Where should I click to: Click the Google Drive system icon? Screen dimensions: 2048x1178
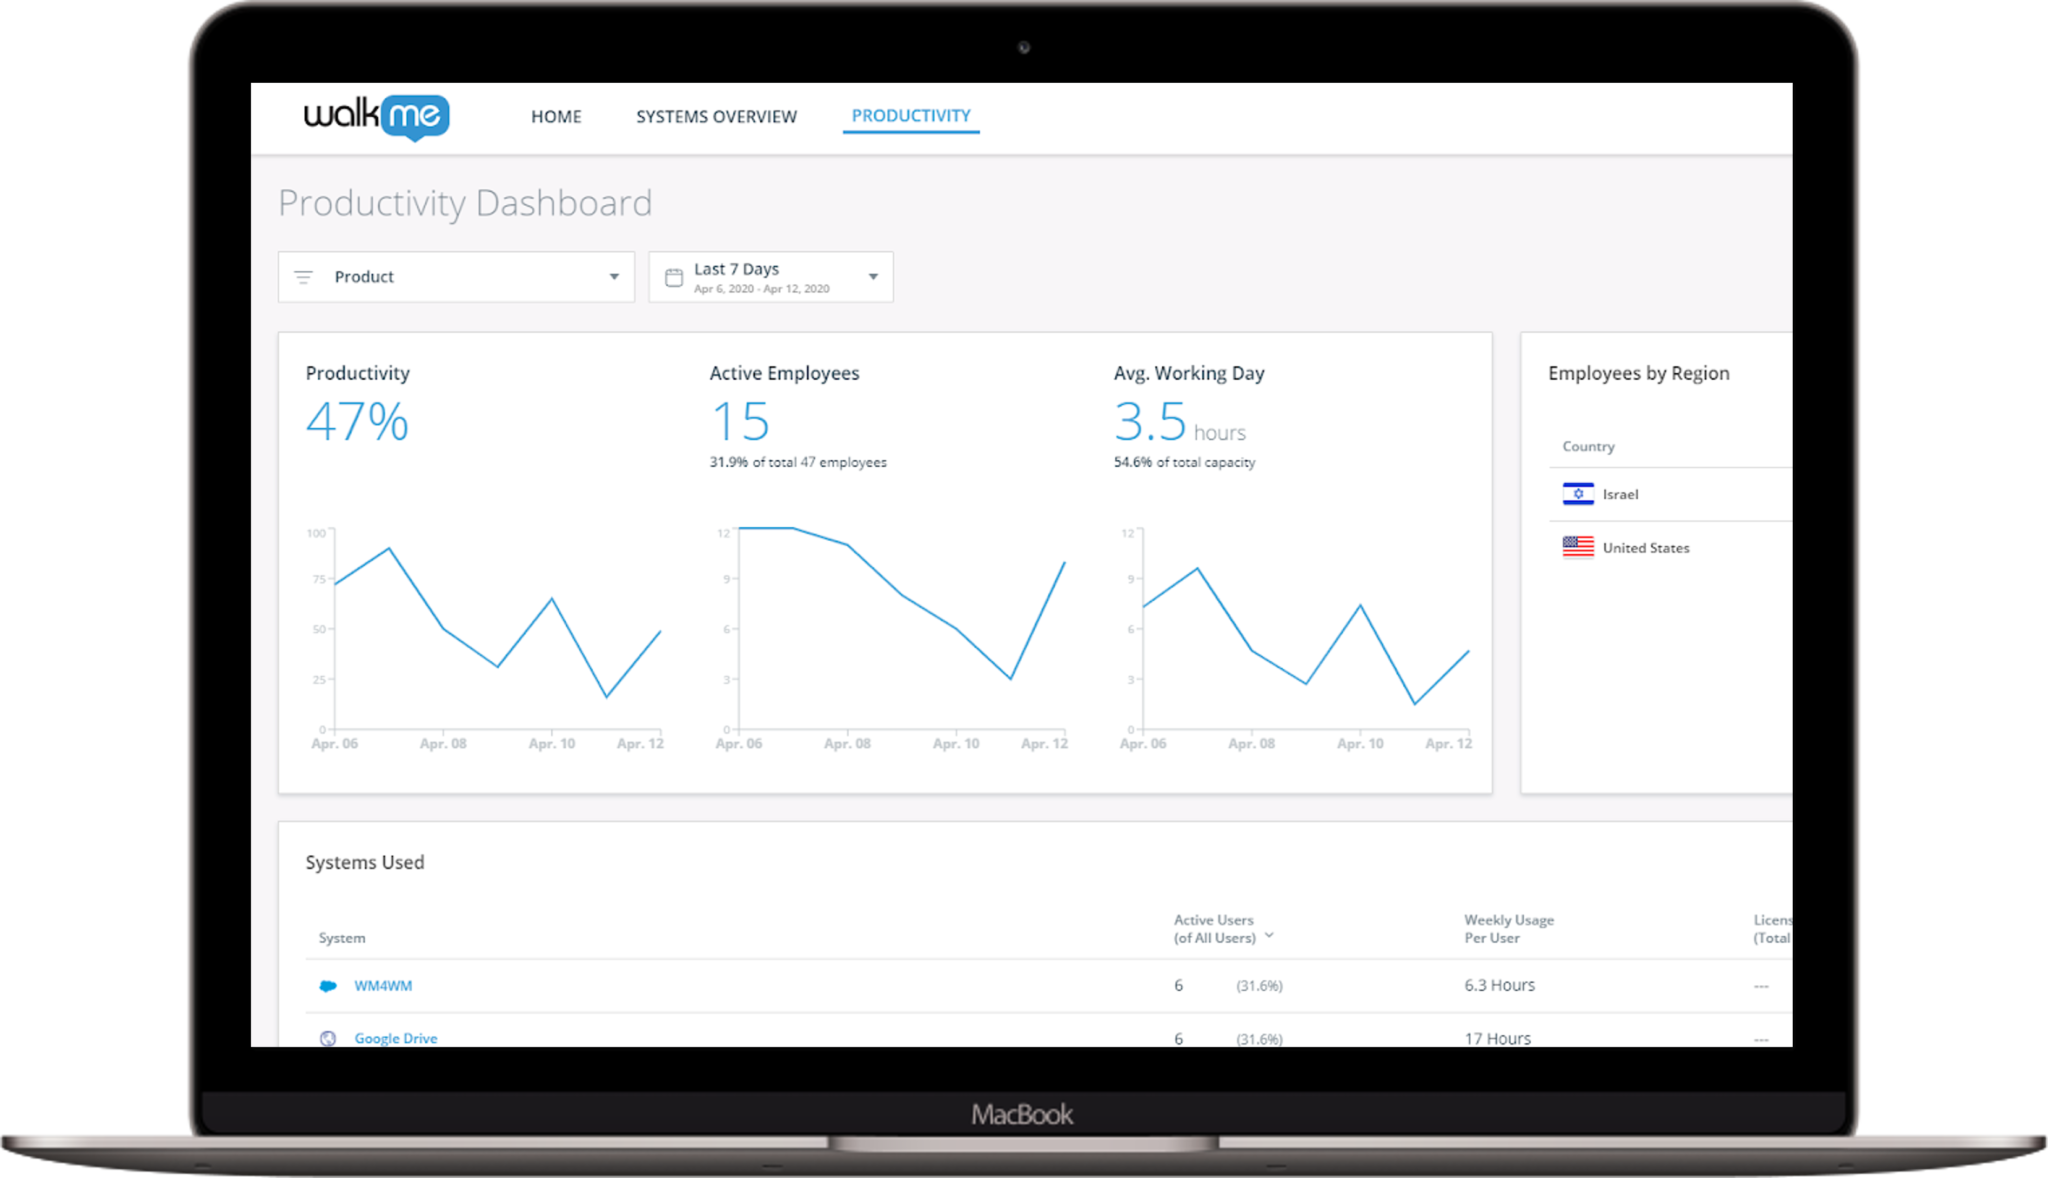pos(327,1038)
